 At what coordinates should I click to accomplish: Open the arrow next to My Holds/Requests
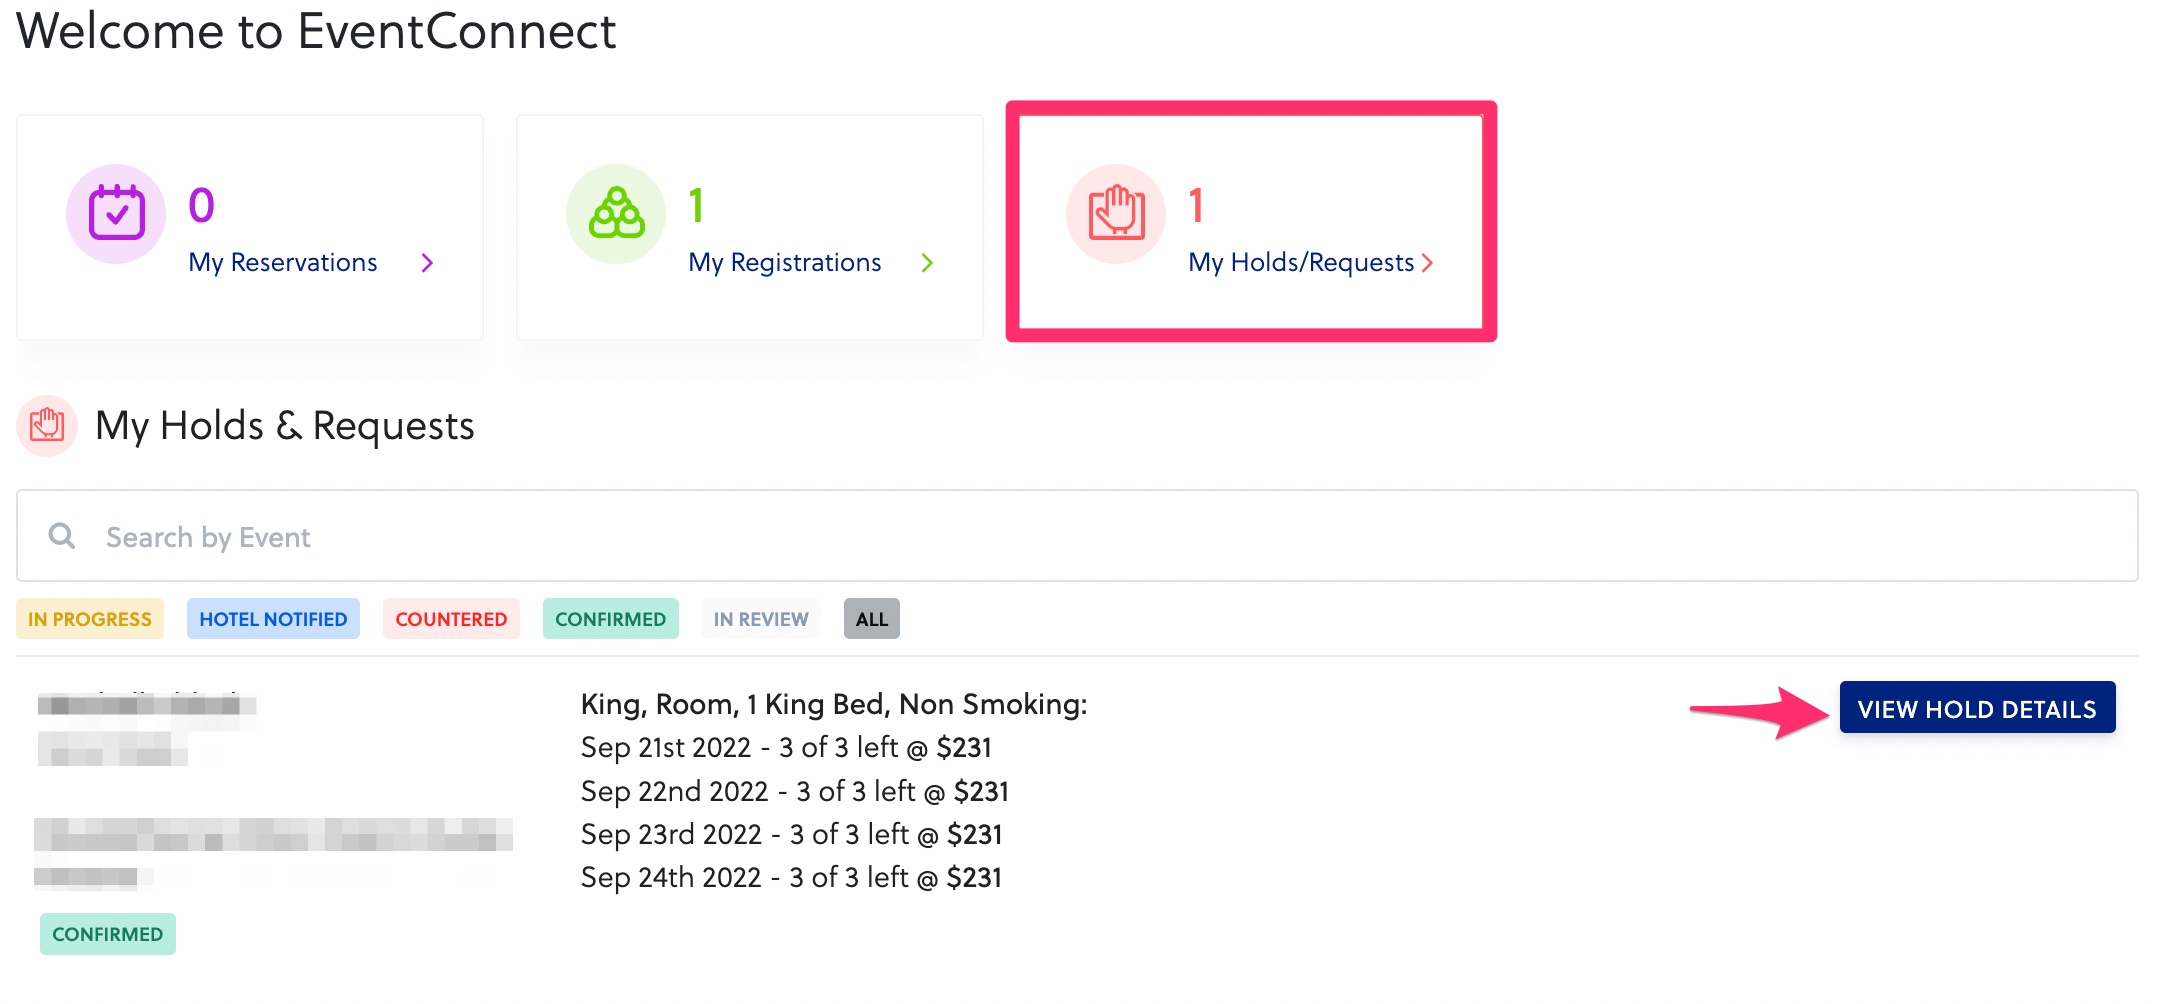pos(1427,263)
